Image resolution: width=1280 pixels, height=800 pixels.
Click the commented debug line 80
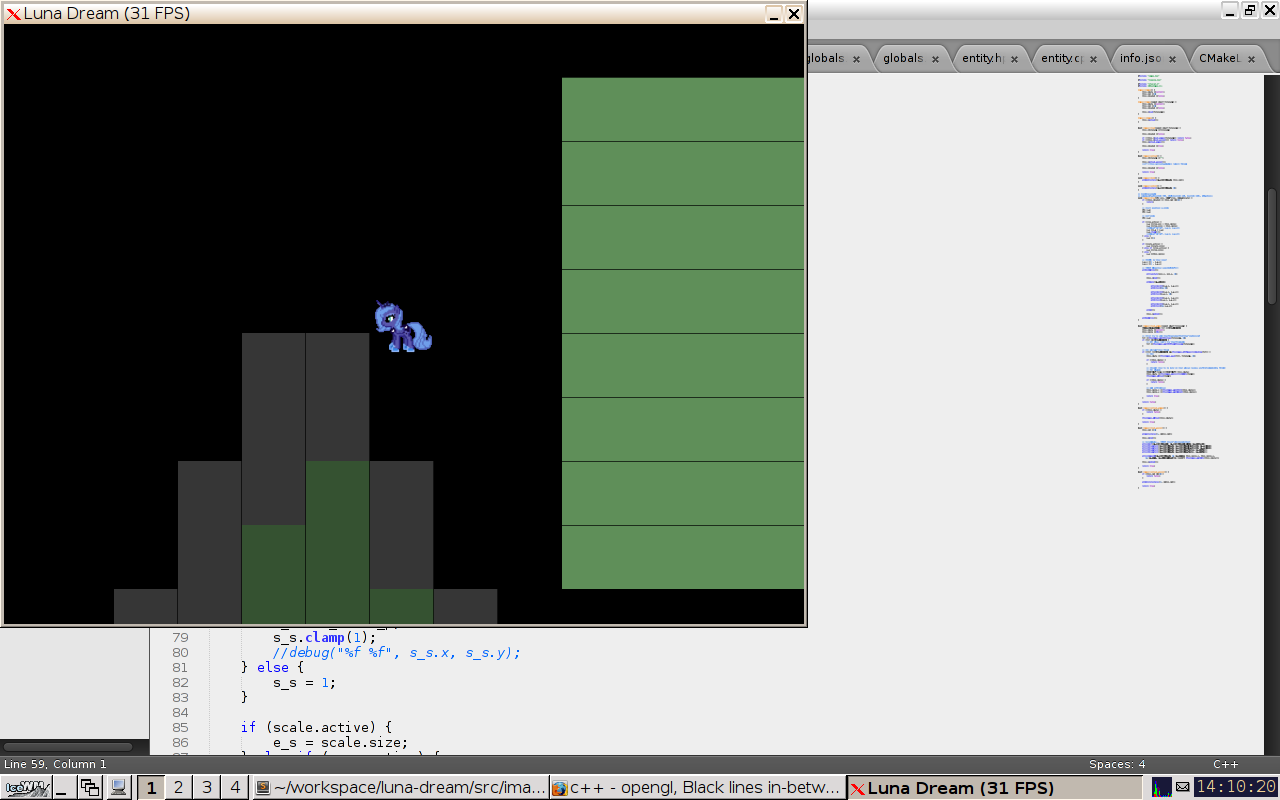click(x=397, y=652)
